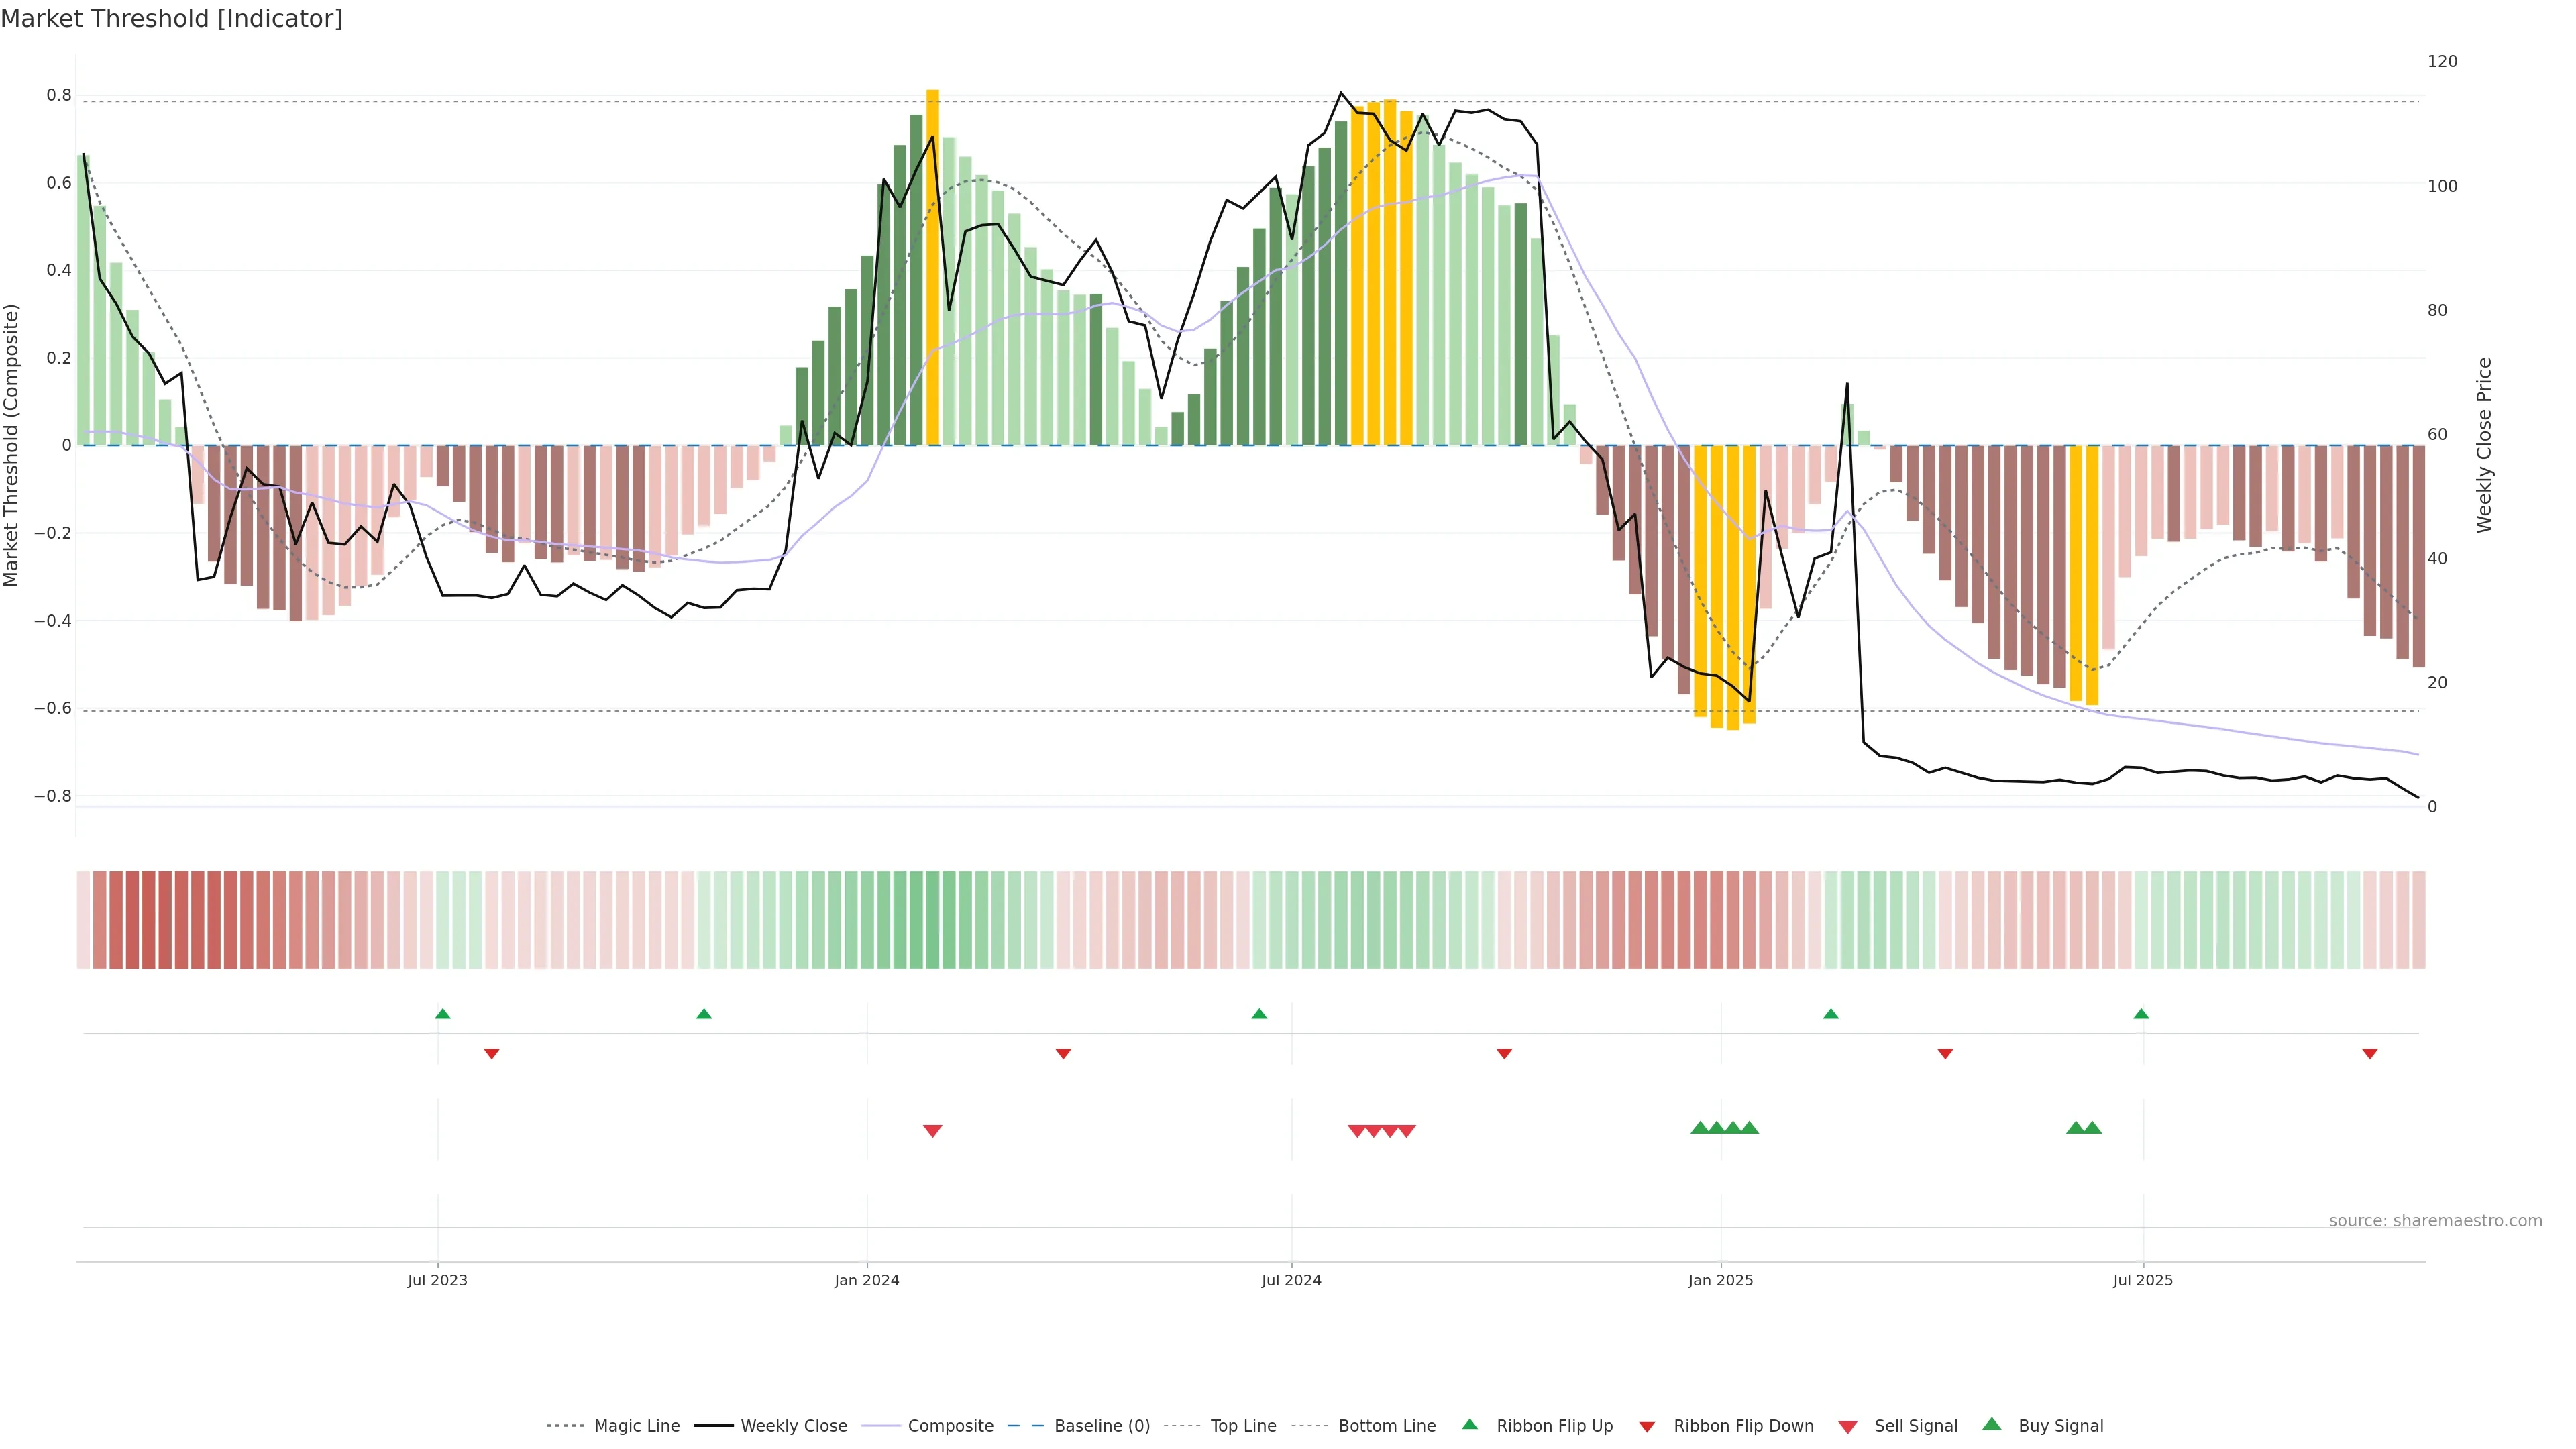Click the Sell Signal legend triangle icon

point(1848,1427)
